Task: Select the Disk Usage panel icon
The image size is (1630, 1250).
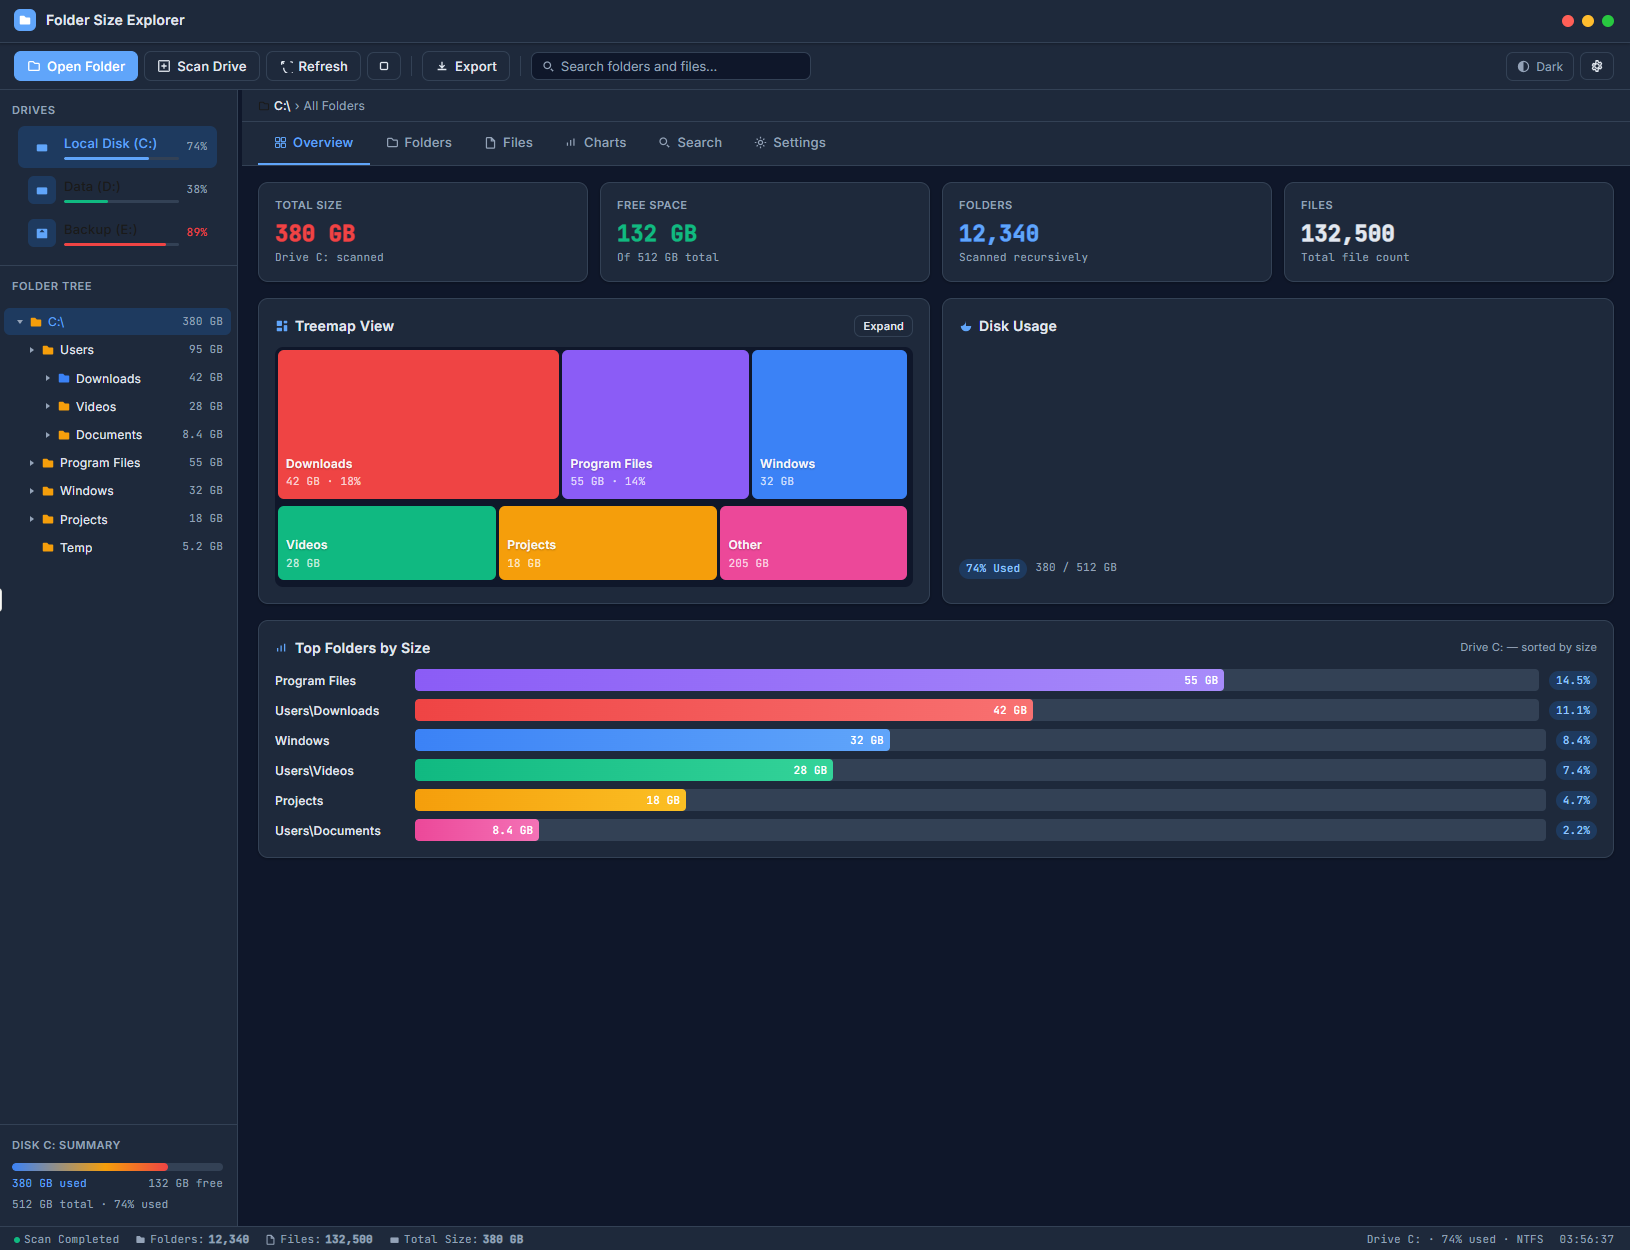Action: click(x=965, y=326)
